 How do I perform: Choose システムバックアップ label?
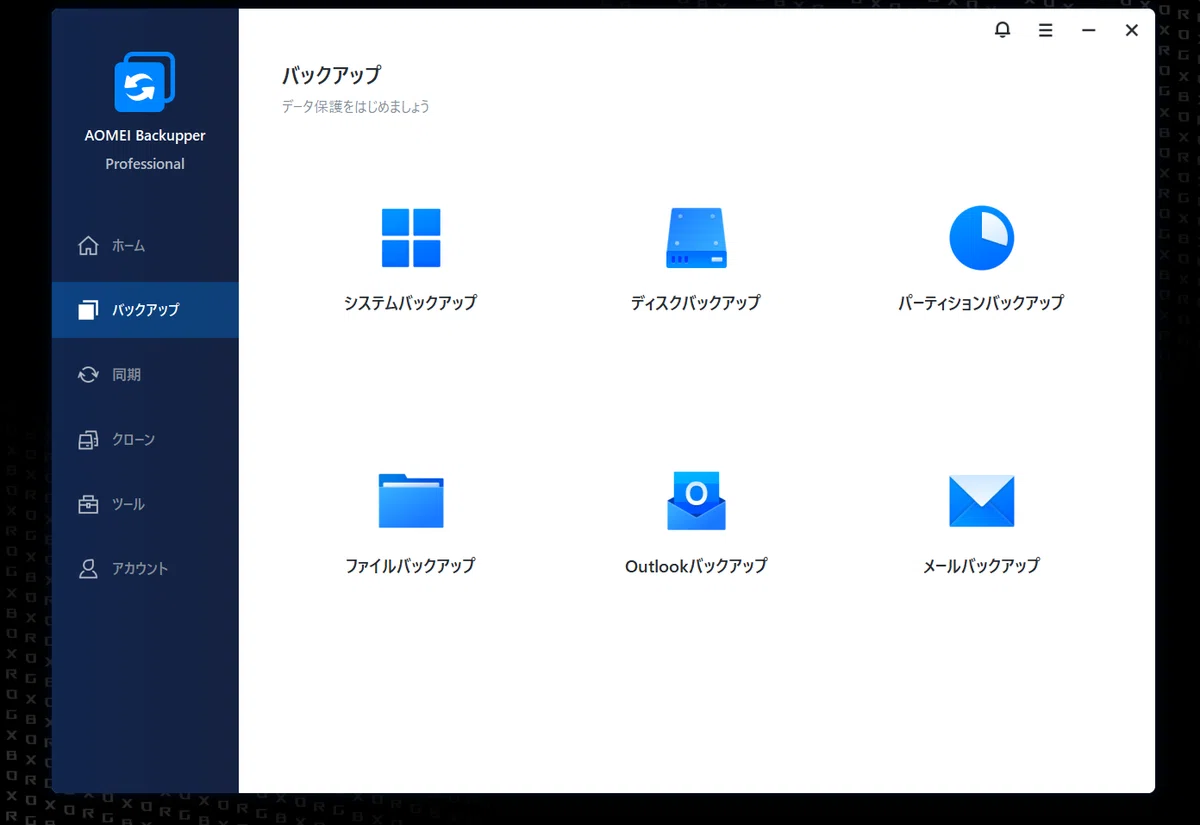coord(410,302)
